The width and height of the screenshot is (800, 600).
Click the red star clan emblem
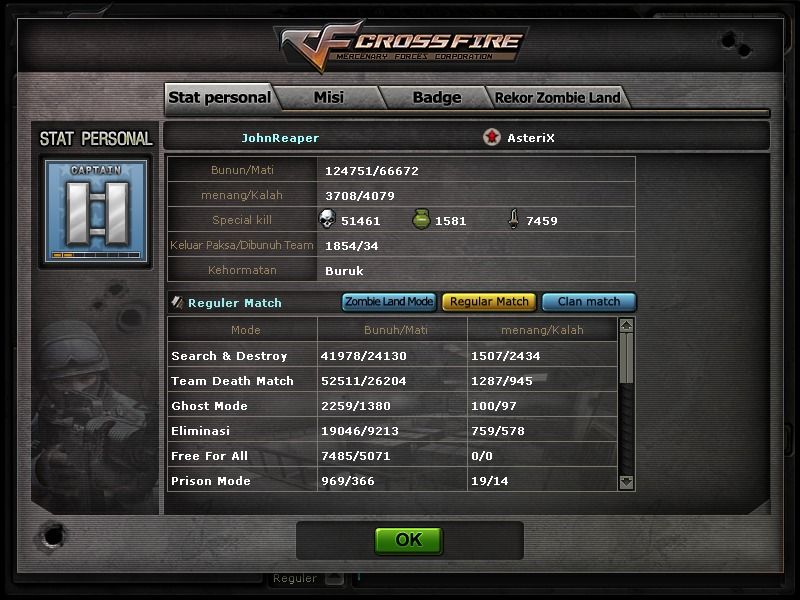tap(492, 137)
